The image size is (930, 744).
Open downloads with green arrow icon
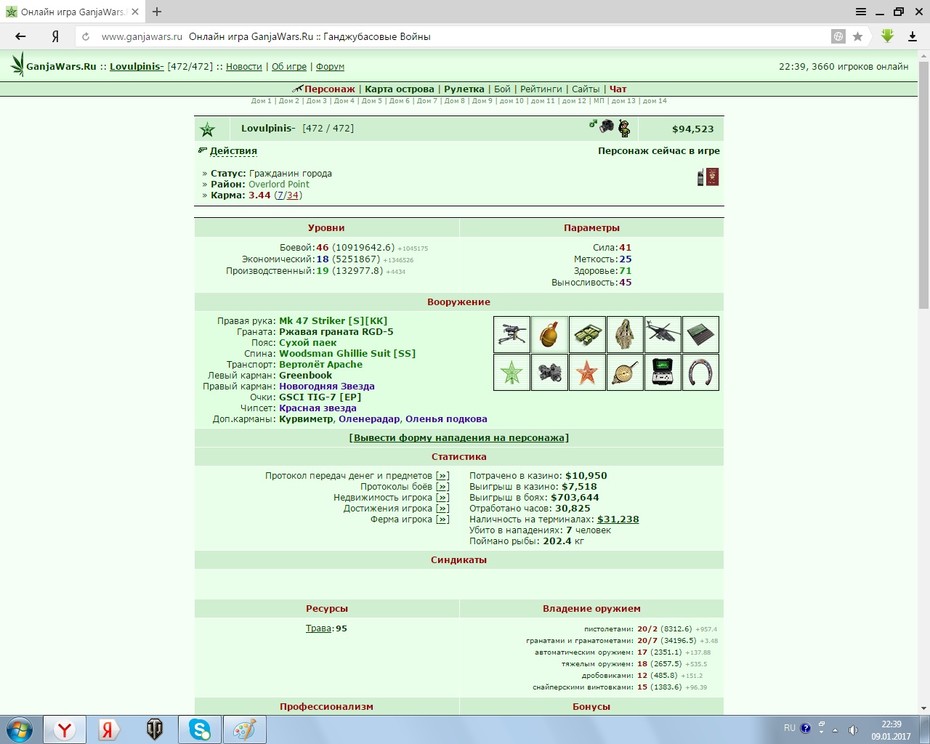click(x=887, y=36)
